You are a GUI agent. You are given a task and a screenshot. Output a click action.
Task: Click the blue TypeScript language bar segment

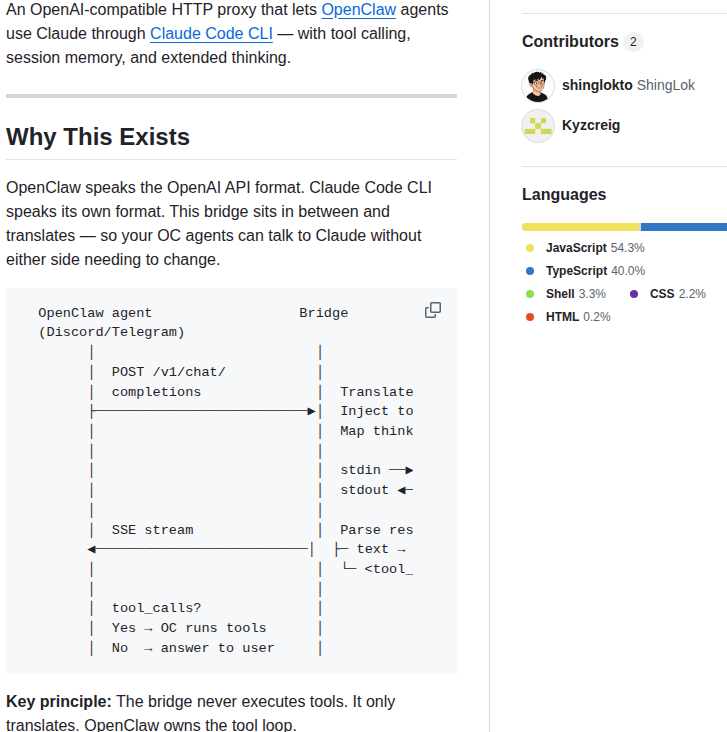click(x=684, y=227)
